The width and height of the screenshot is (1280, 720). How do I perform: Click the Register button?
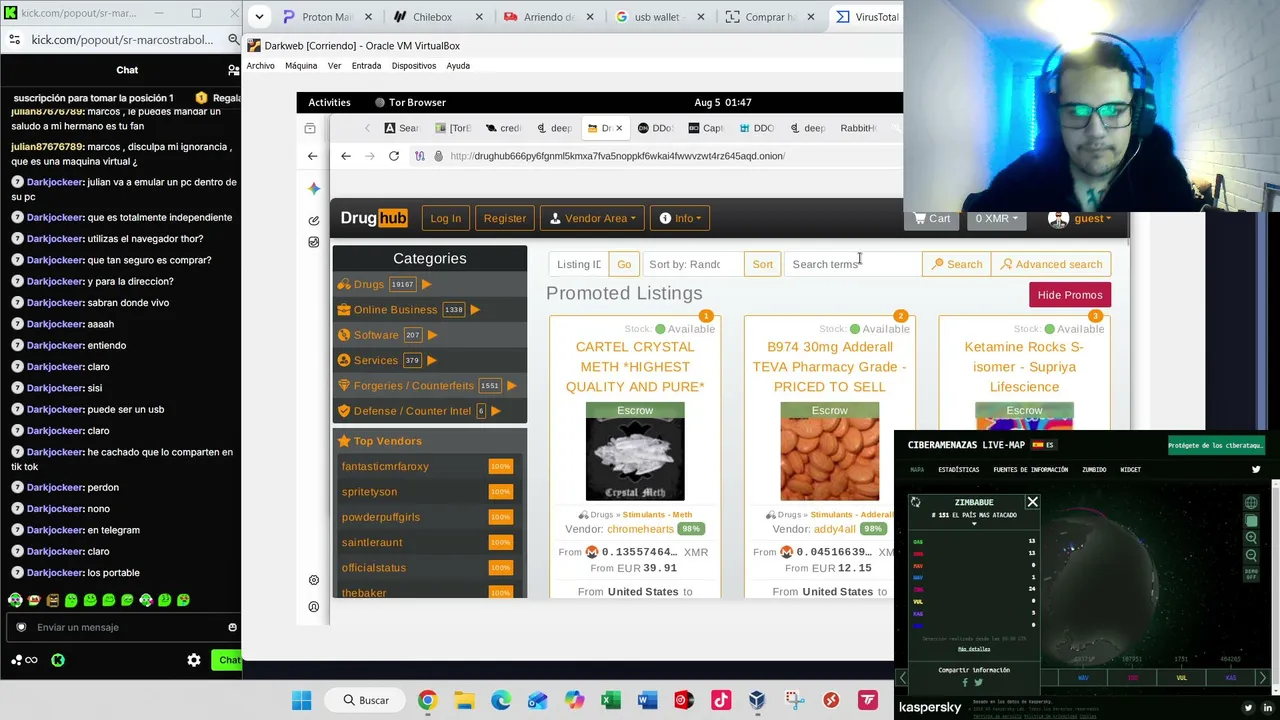tap(505, 218)
